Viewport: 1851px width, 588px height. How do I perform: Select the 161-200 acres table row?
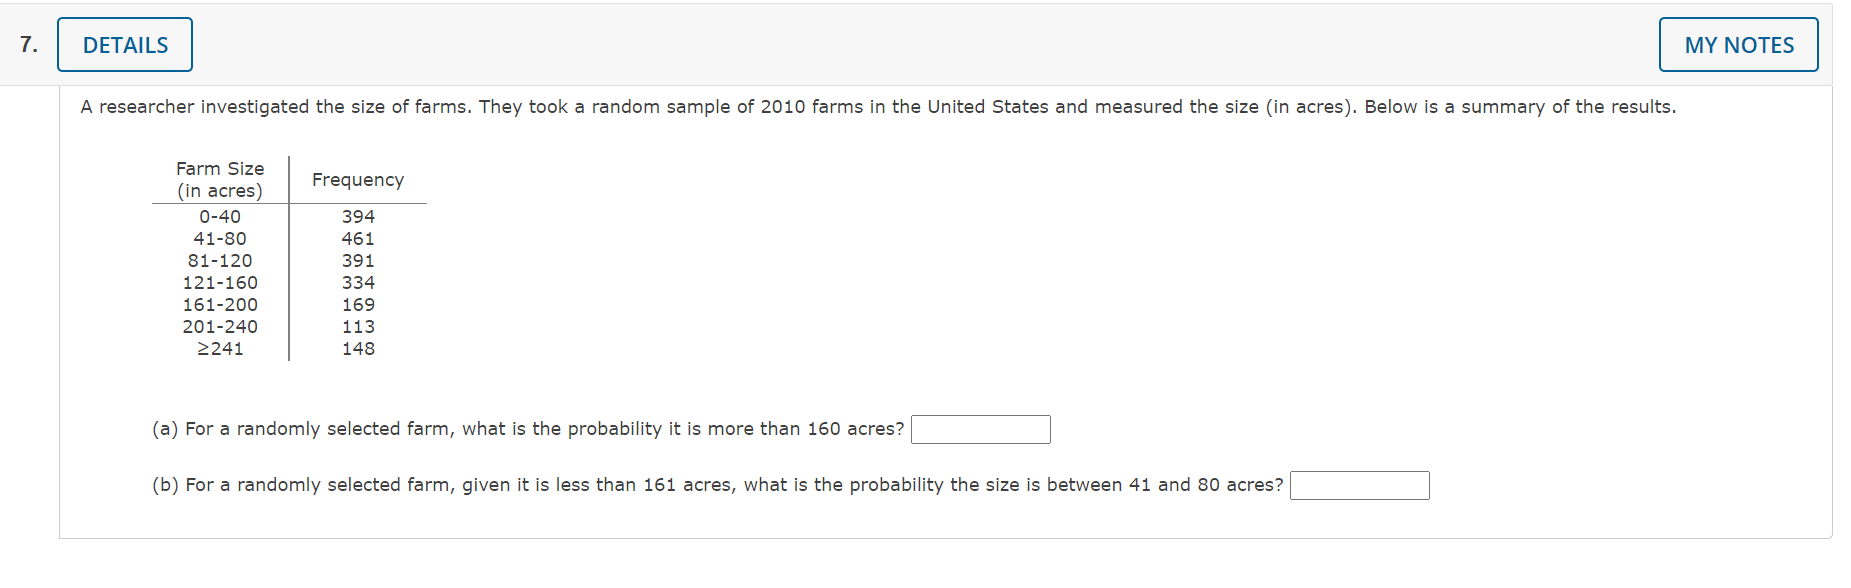click(x=220, y=304)
